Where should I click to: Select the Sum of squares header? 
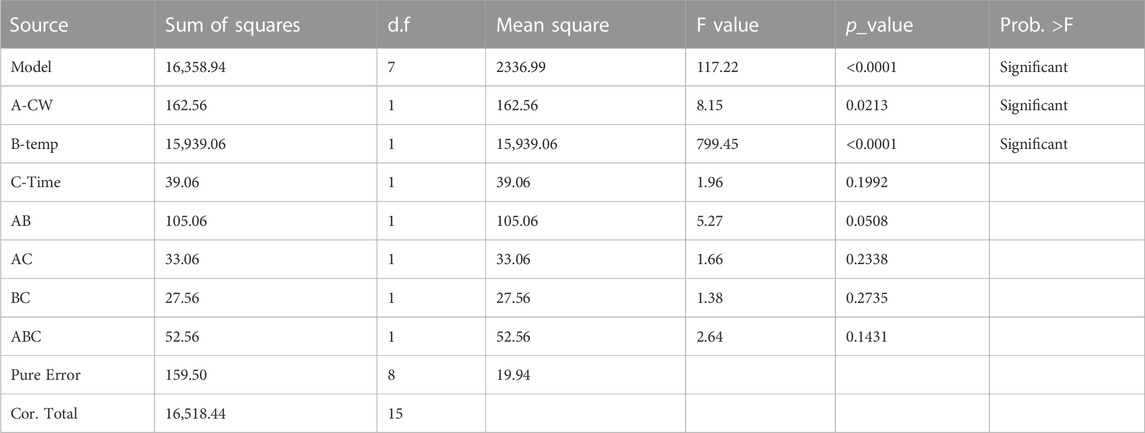233,26
